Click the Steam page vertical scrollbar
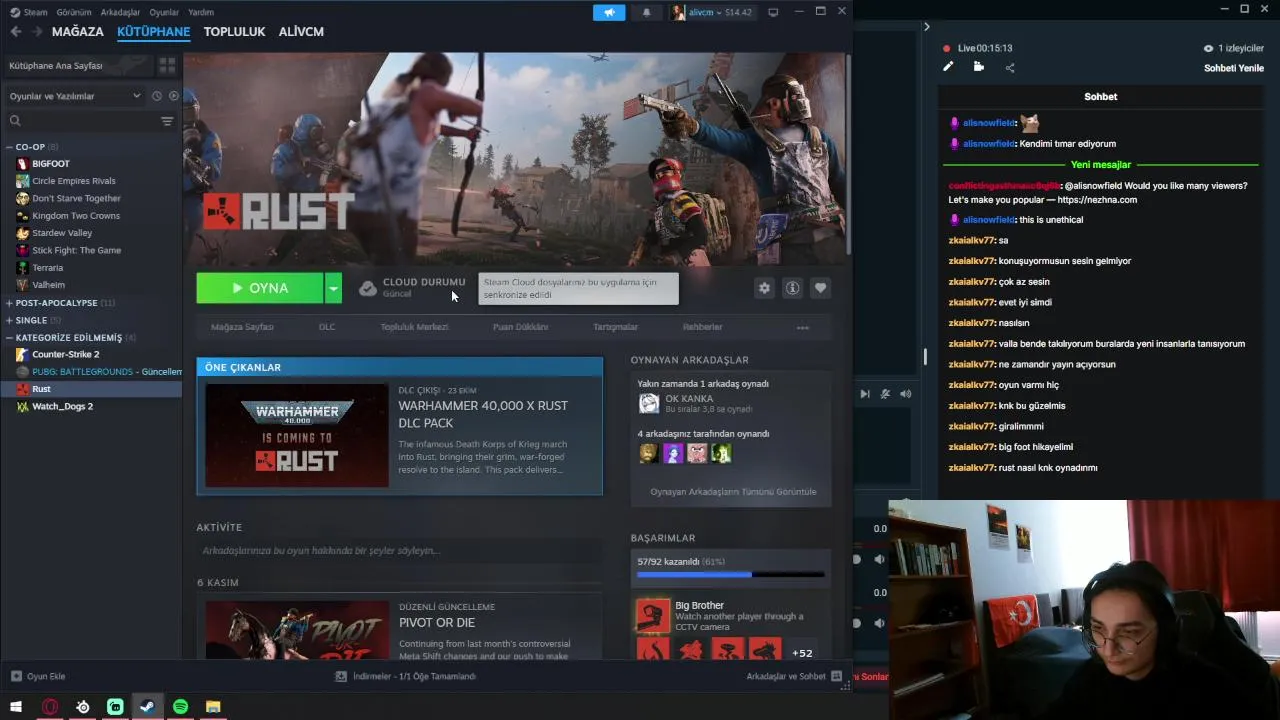 (848, 155)
